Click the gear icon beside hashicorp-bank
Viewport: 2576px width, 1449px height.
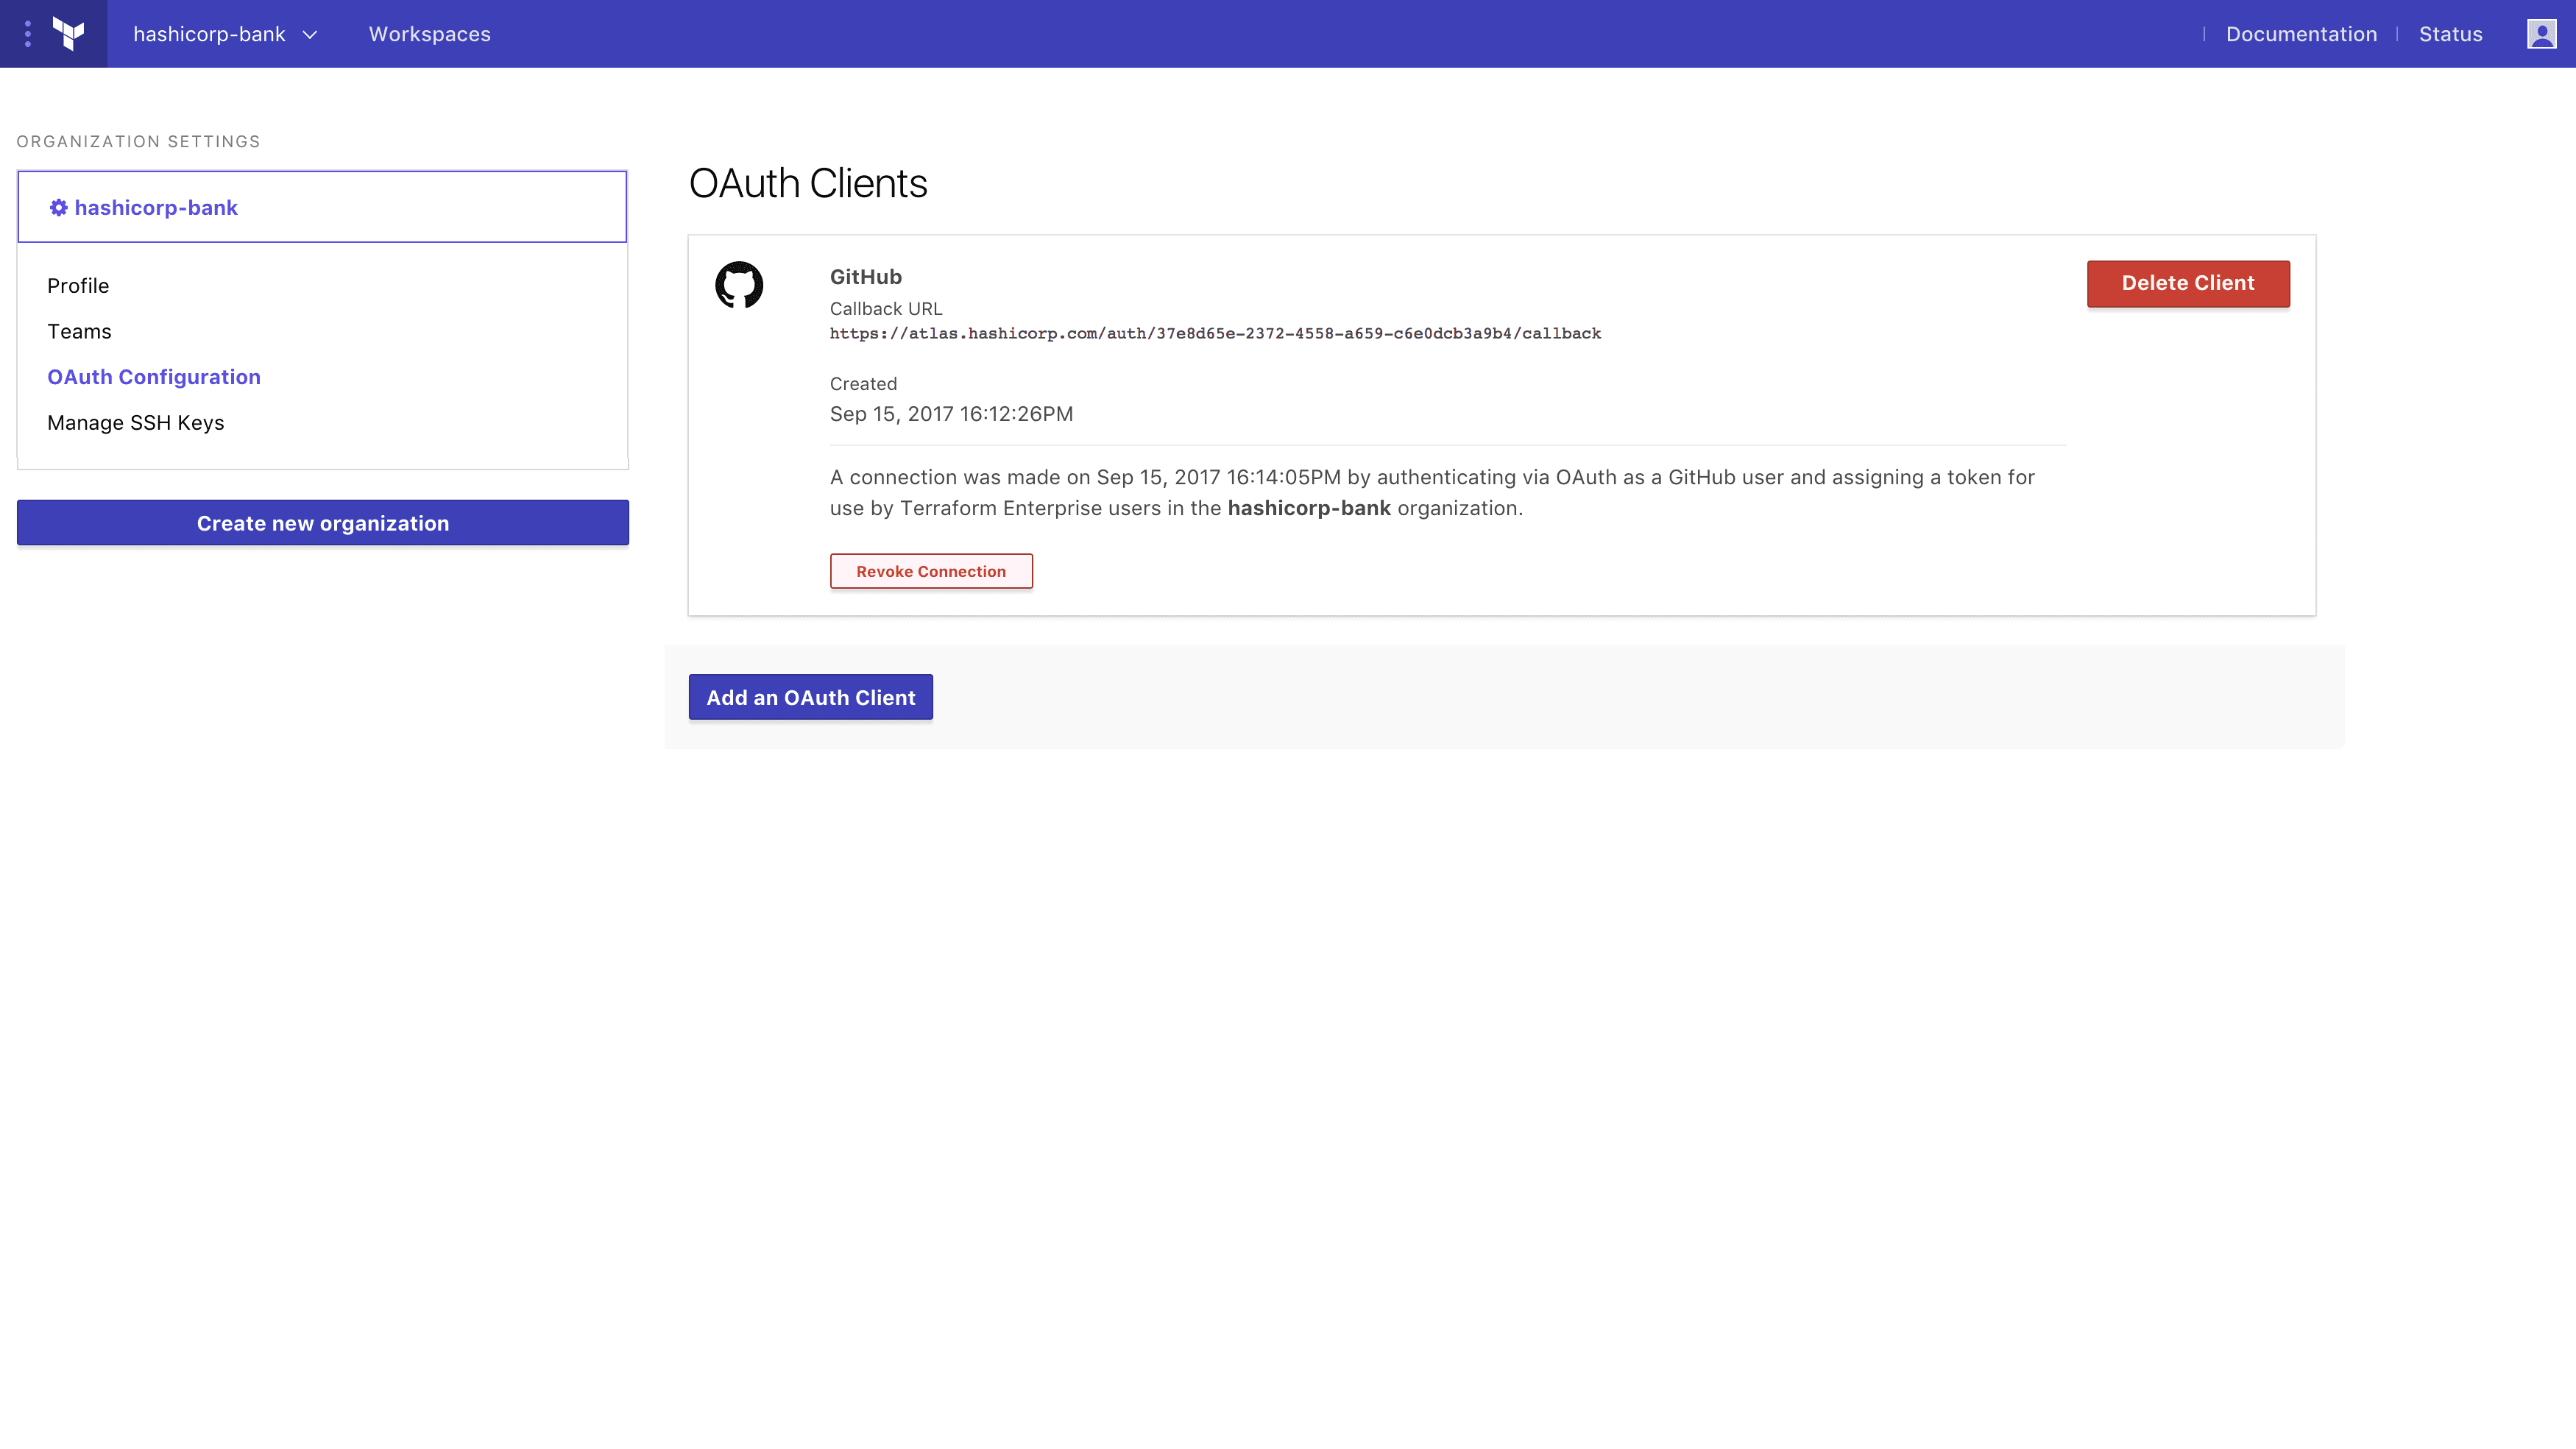point(58,207)
